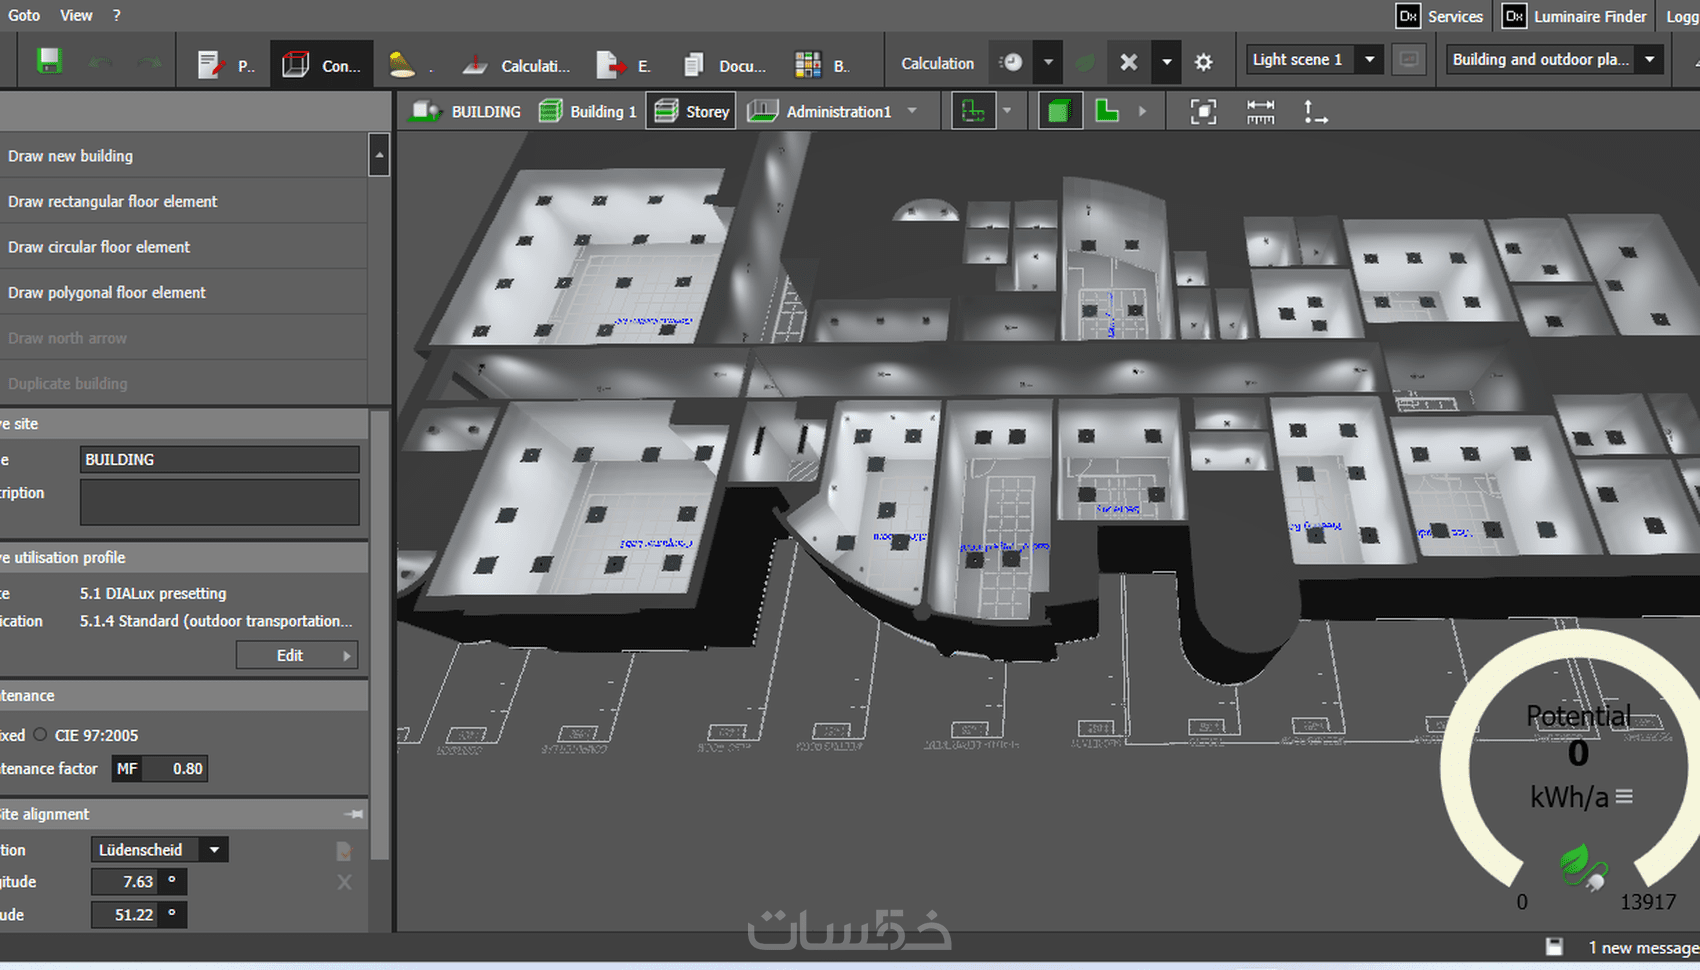Screen dimensions: 1700x970
Task: Select the measure distance ruler icon
Action: tap(1260, 111)
